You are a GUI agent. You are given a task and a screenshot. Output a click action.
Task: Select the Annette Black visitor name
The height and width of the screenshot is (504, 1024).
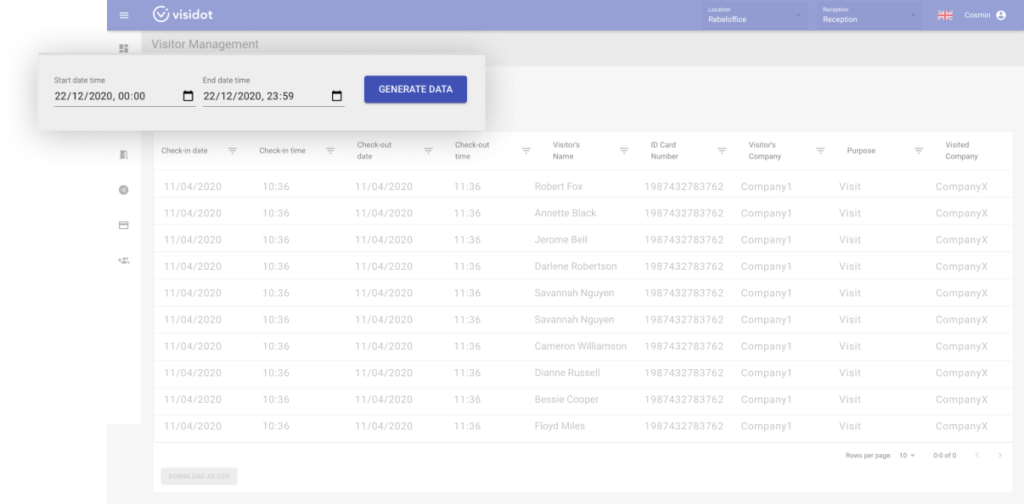(566, 213)
